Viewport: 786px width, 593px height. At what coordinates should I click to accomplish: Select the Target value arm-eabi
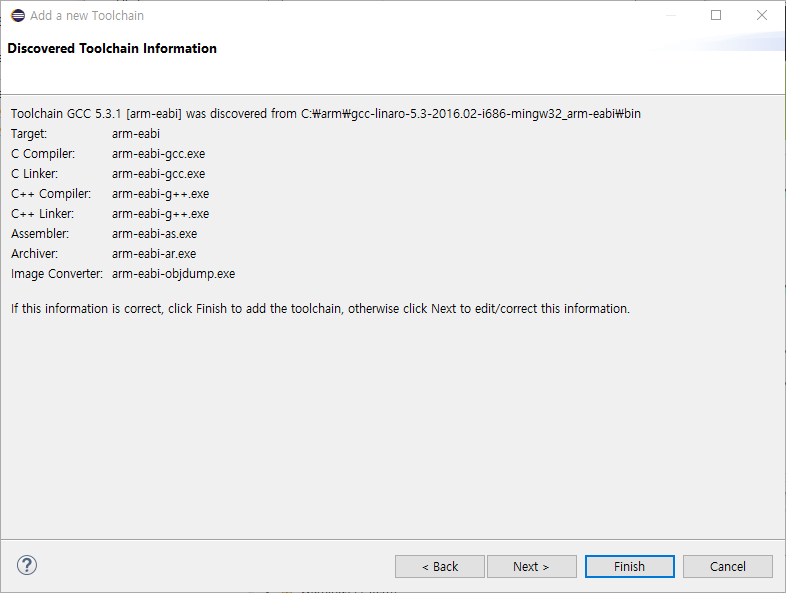[x=136, y=134]
